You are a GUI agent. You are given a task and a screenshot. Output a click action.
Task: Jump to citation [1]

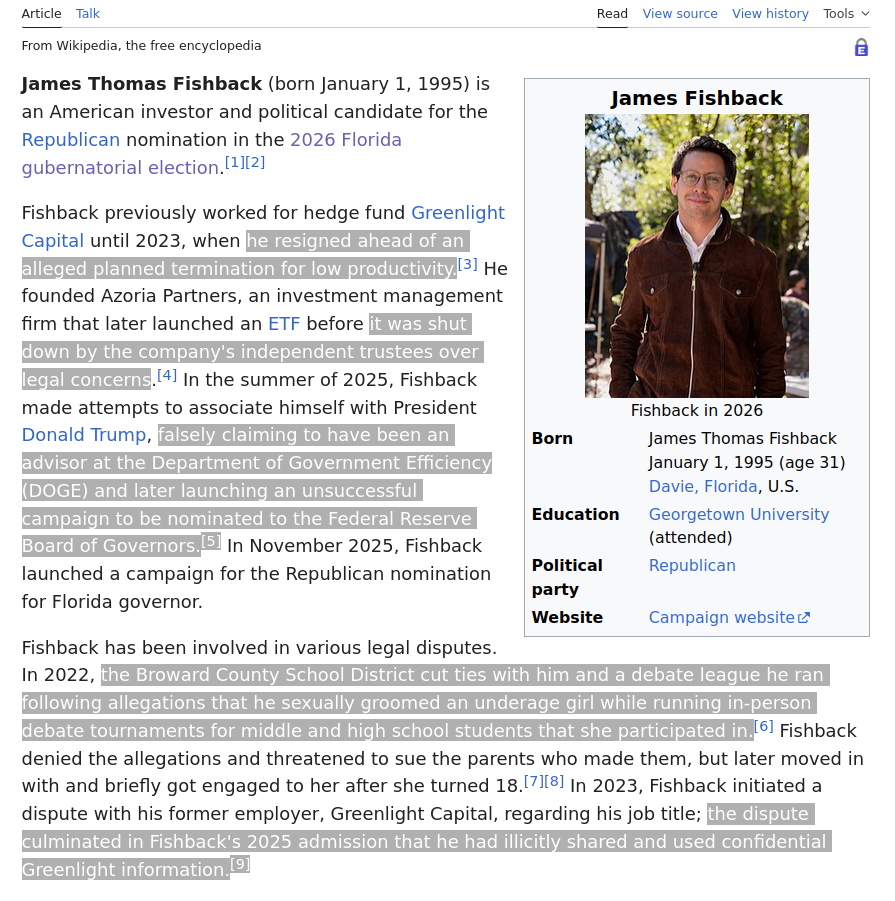coord(234,163)
